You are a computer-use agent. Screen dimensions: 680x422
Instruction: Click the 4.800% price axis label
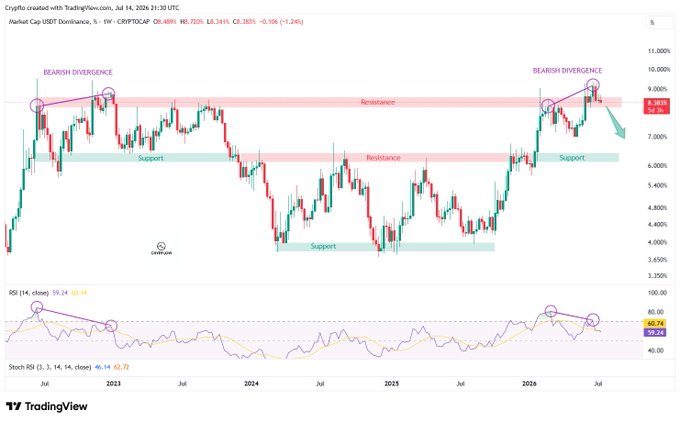click(659, 208)
